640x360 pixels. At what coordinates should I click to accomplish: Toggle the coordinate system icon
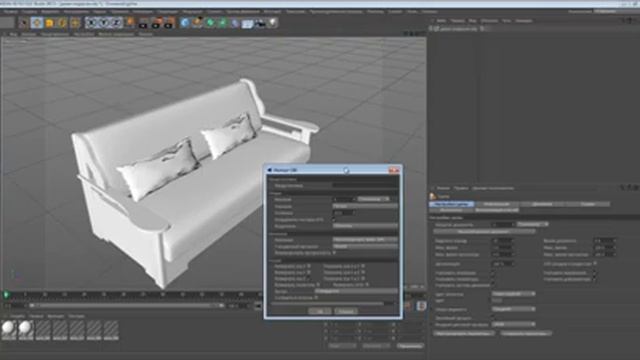click(130, 23)
